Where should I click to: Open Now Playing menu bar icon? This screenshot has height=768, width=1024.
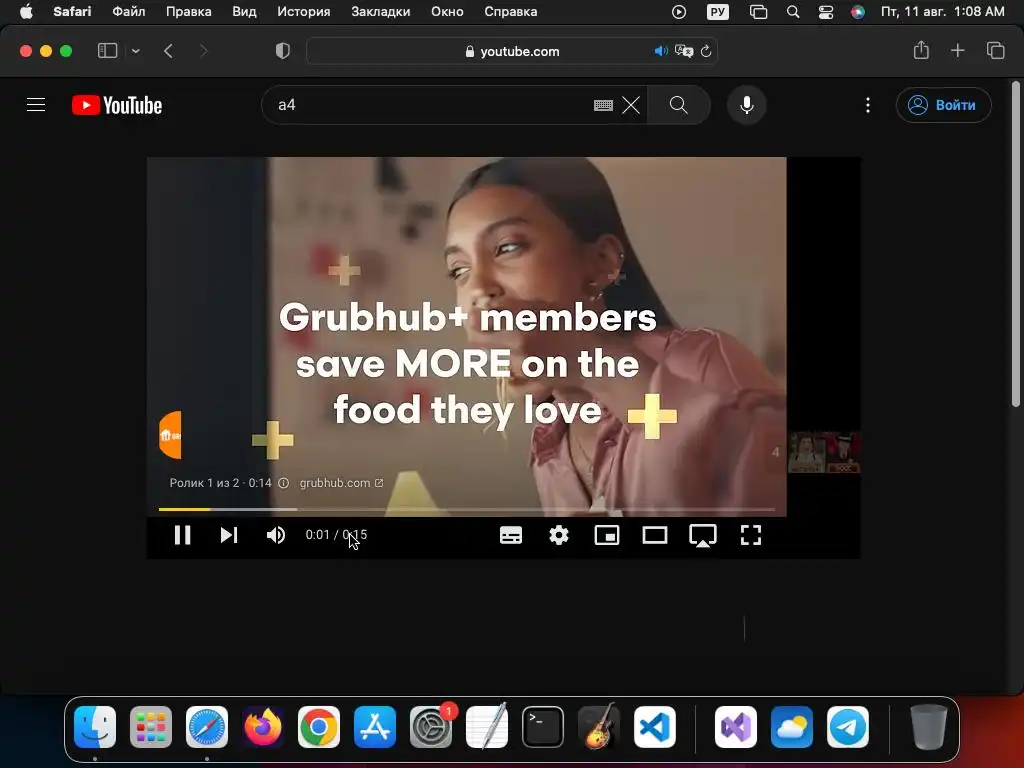click(x=679, y=12)
